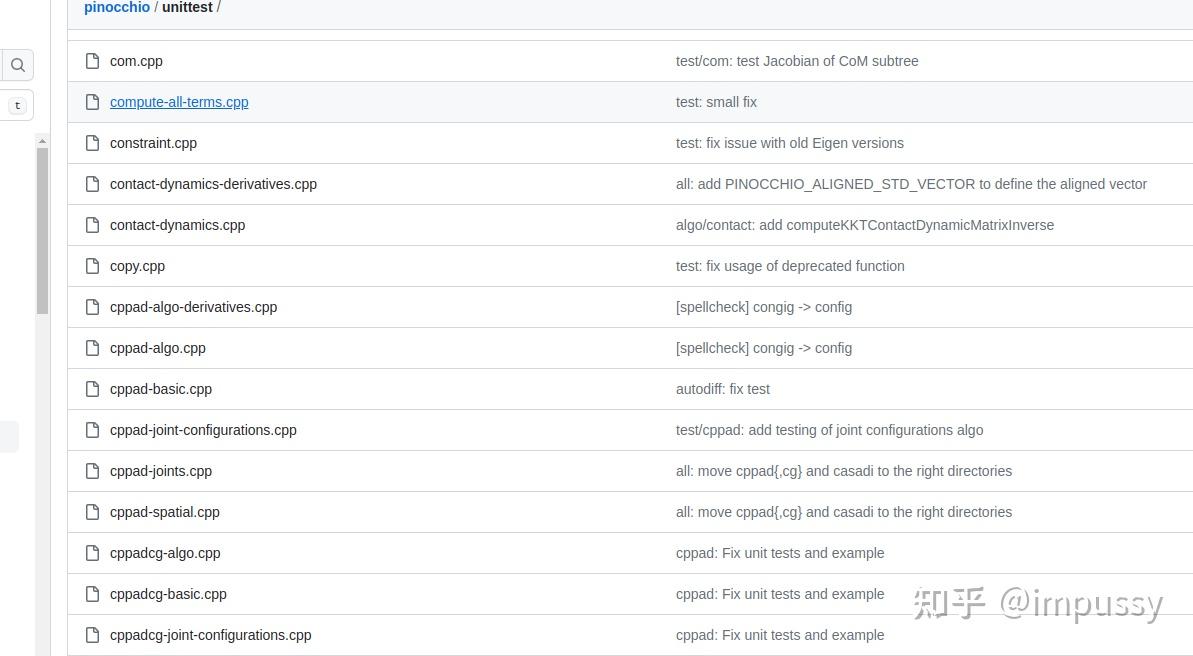Go to the pinocchio breadcrumb link
The width and height of the screenshot is (1193, 656).
pyautogui.click(x=117, y=8)
